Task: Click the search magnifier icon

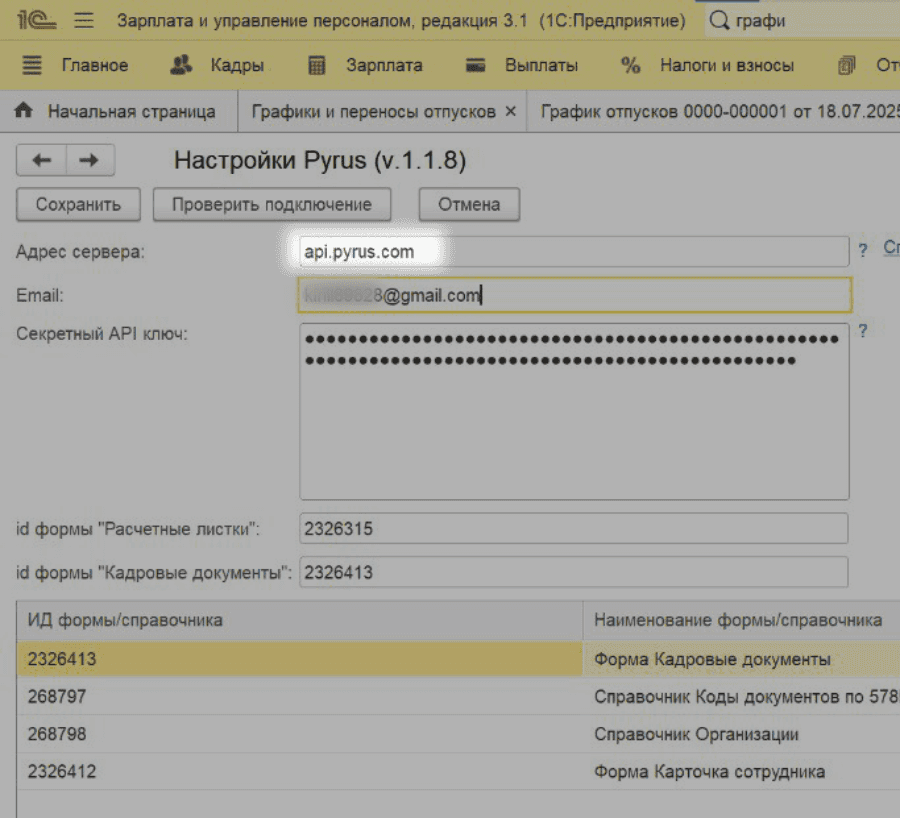Action: pos(719,20)
